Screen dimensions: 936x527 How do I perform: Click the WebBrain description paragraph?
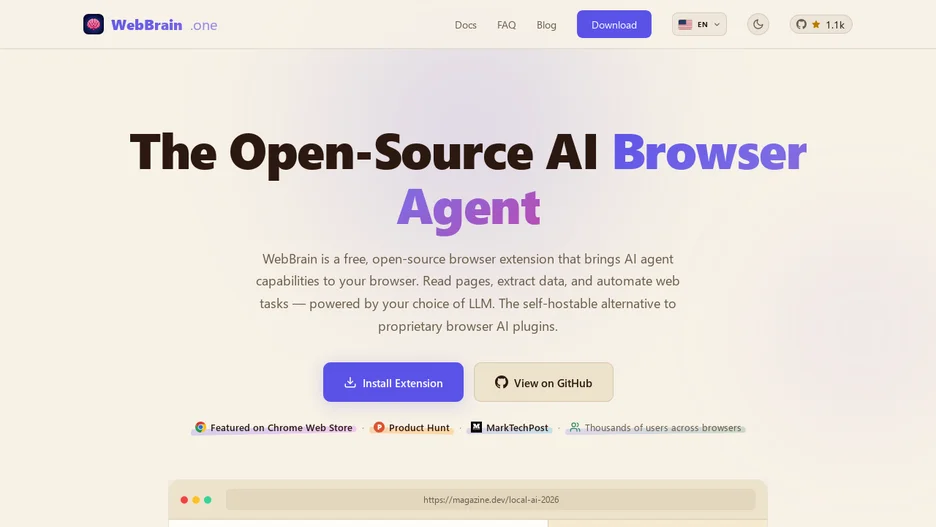(x=468, y=292)
